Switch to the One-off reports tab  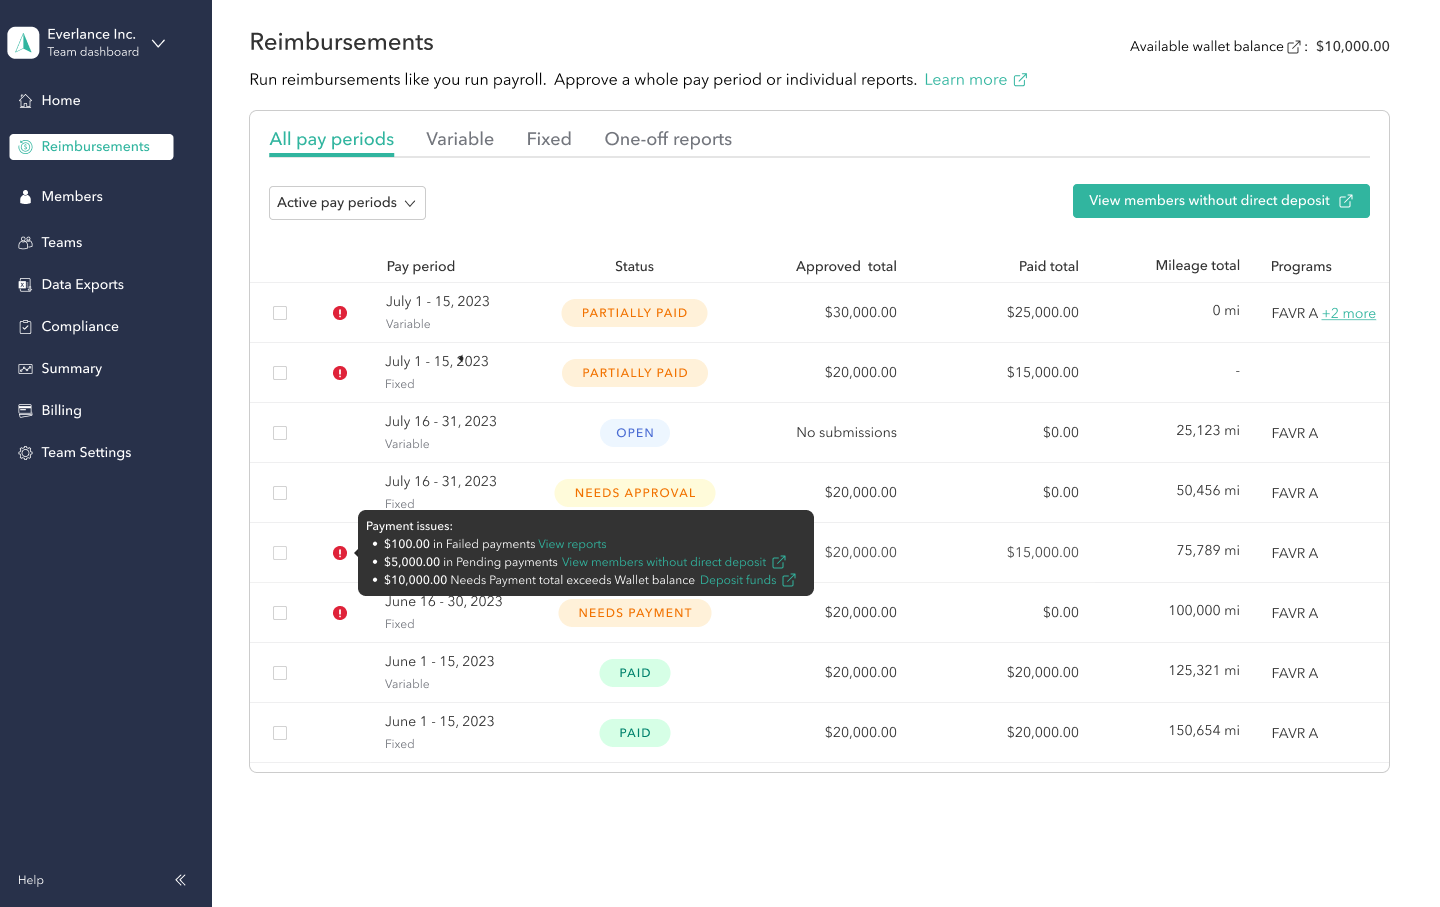coord(667,138)
